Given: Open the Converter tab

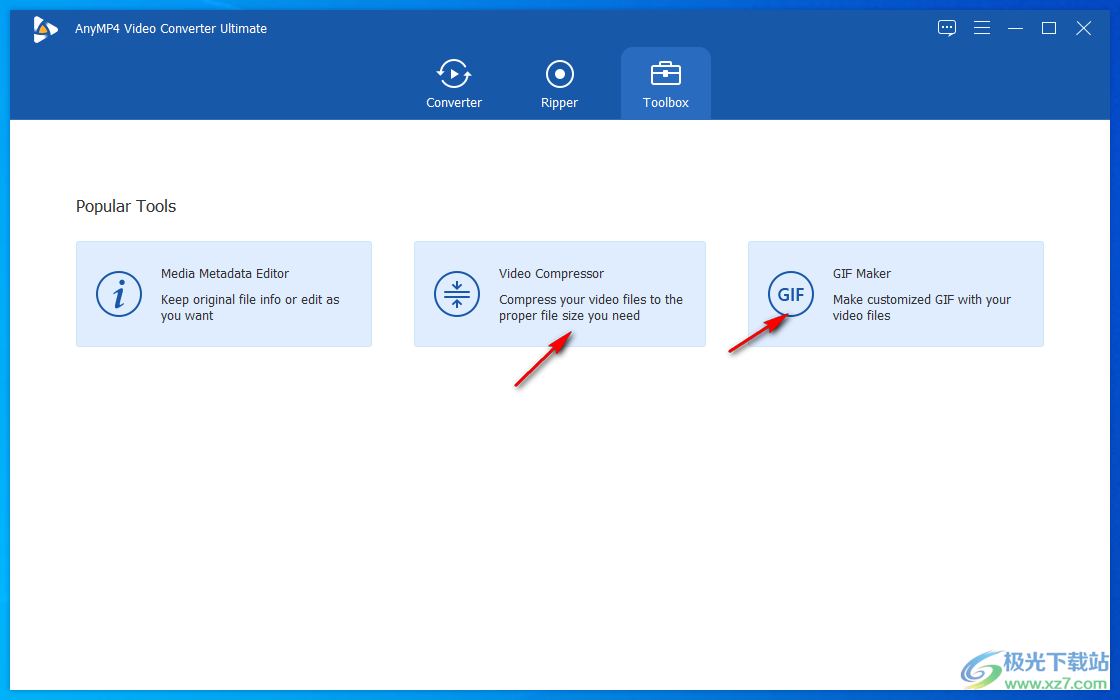Looking at the screenshot, I should [454, 84].
